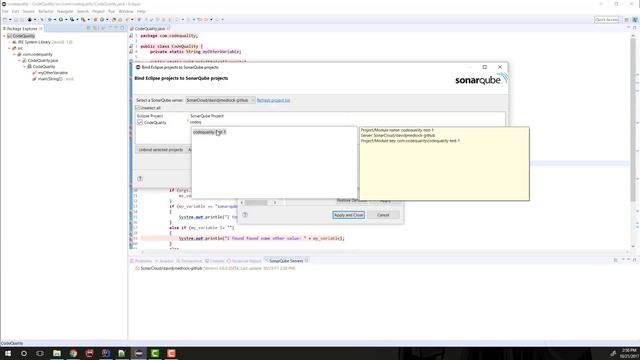Click the Quick Access field
Image resolution: width=640 pixels, height=360 pixels.
tap(607, 20)
